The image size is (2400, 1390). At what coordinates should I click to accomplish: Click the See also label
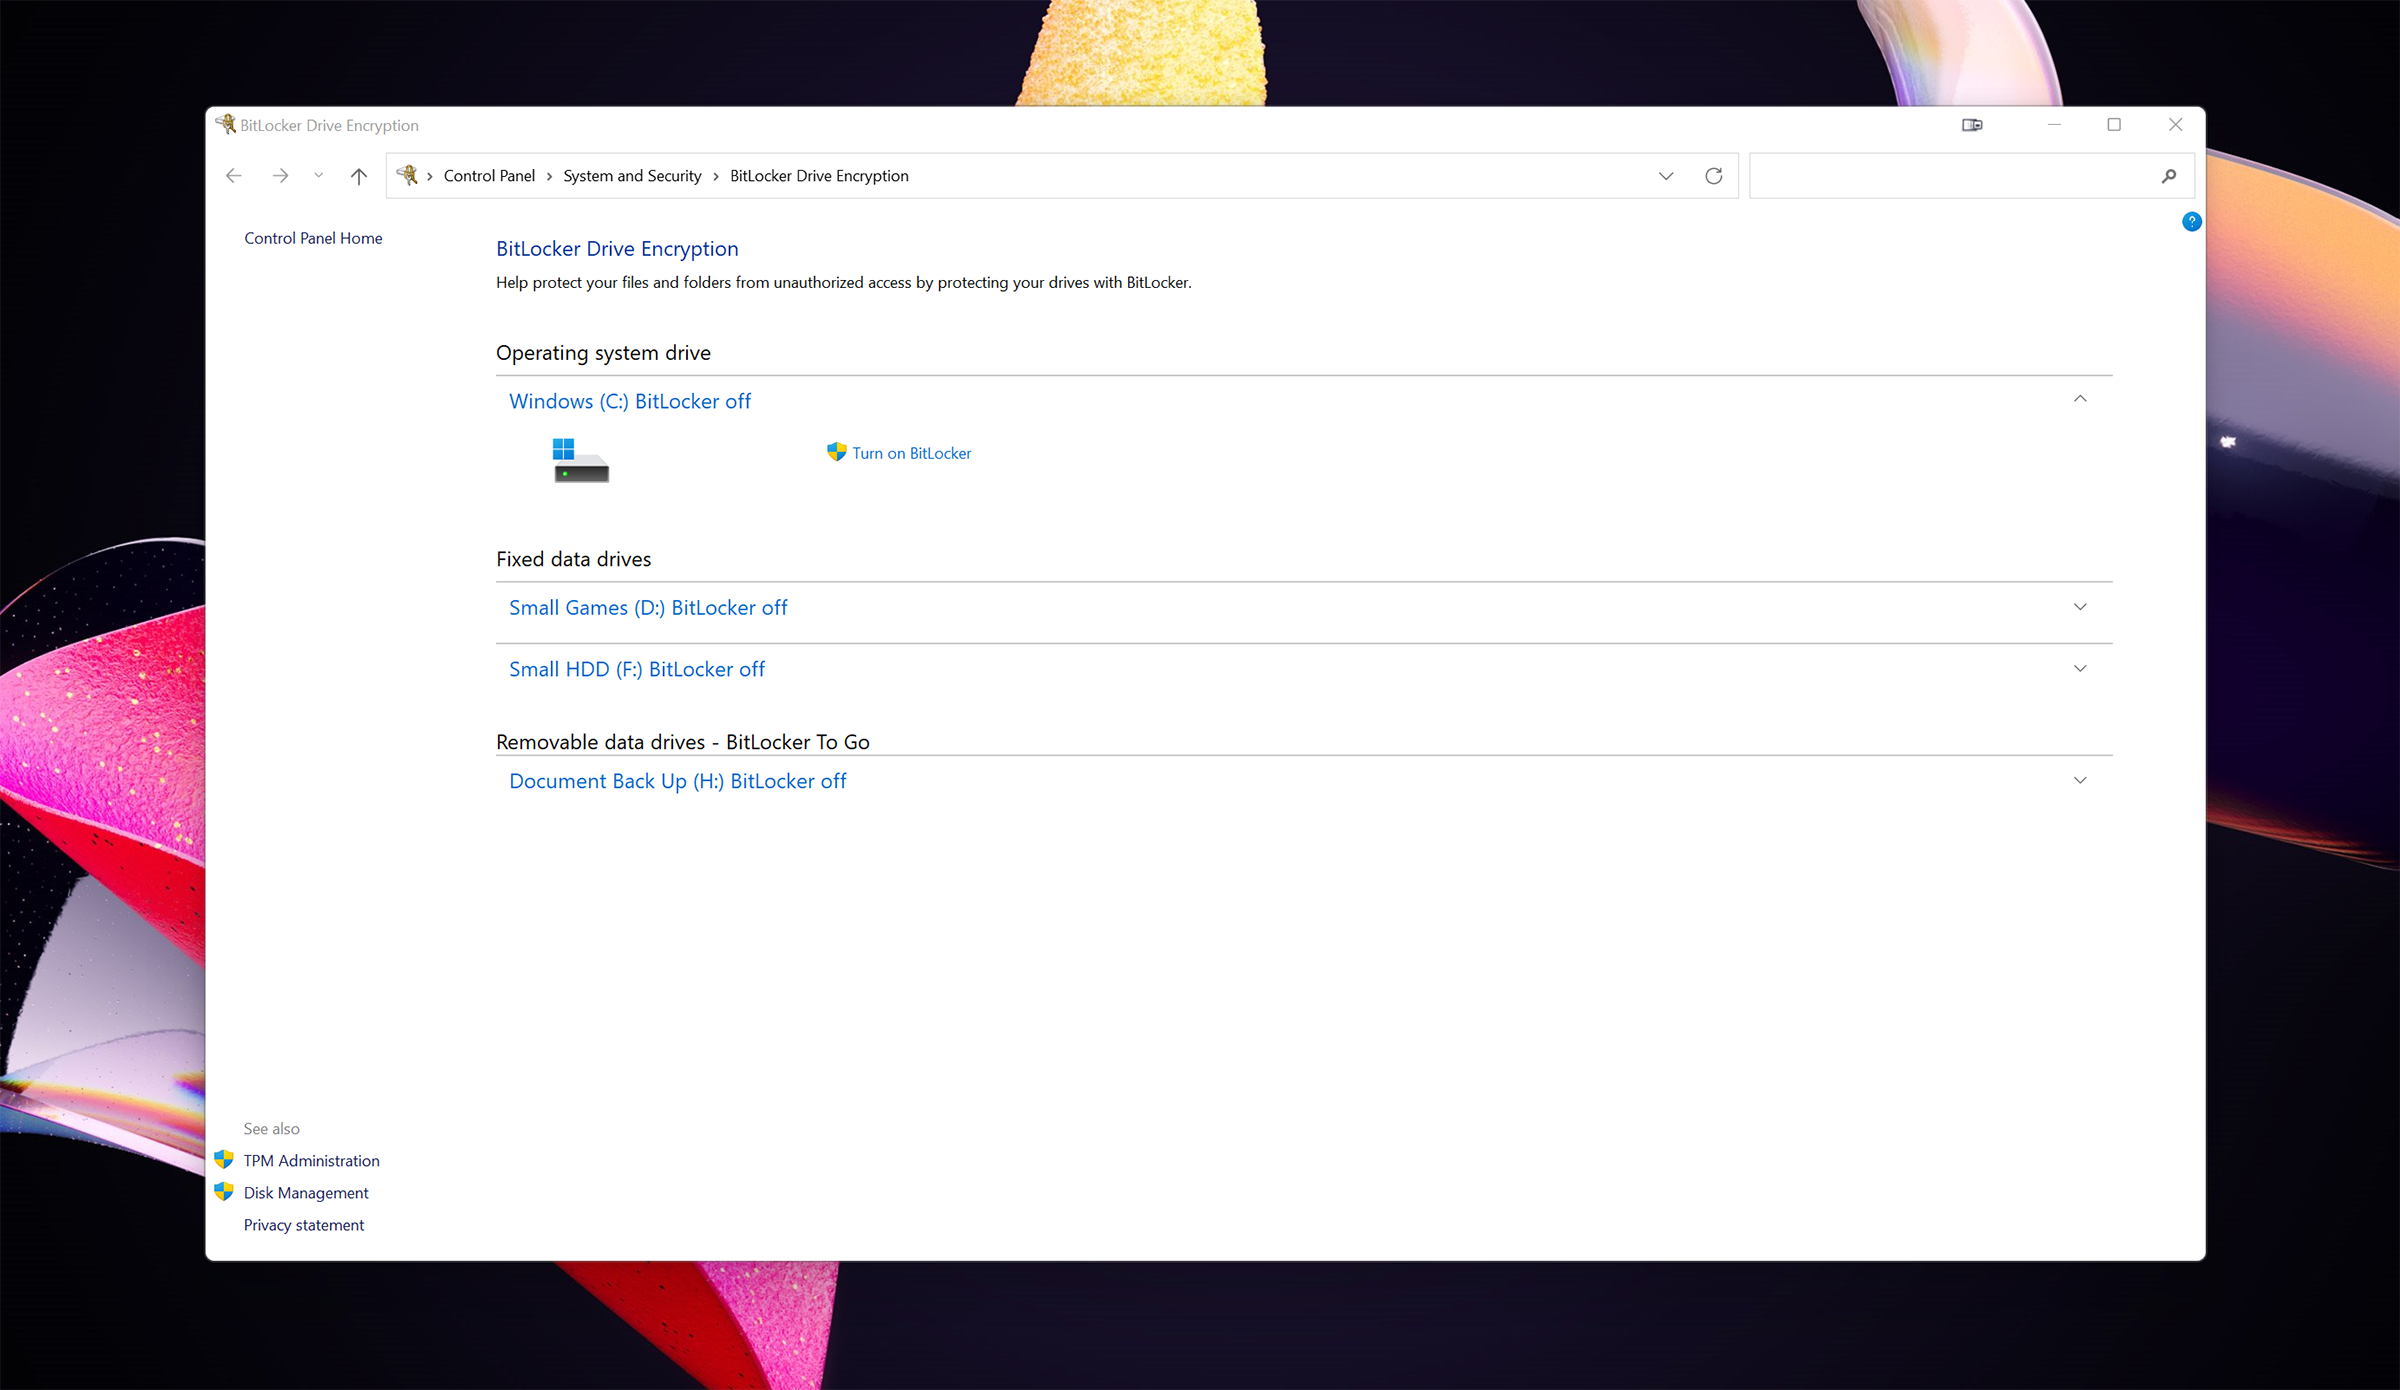coord(271,1129)
